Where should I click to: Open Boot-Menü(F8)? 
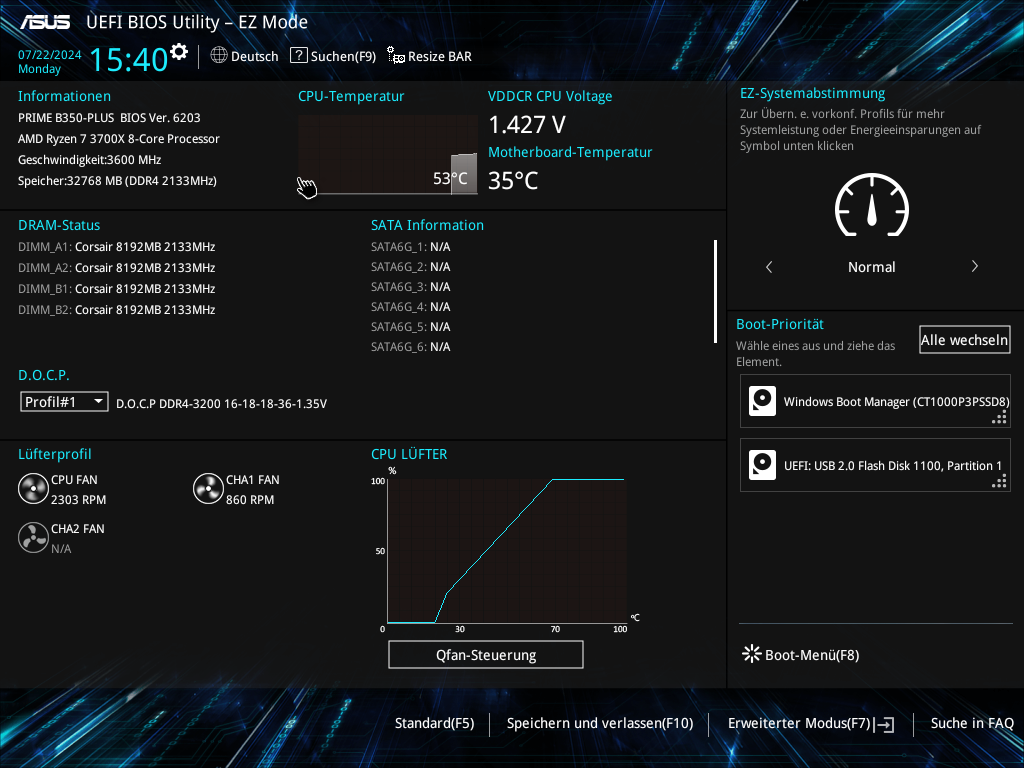coord(812,654)
